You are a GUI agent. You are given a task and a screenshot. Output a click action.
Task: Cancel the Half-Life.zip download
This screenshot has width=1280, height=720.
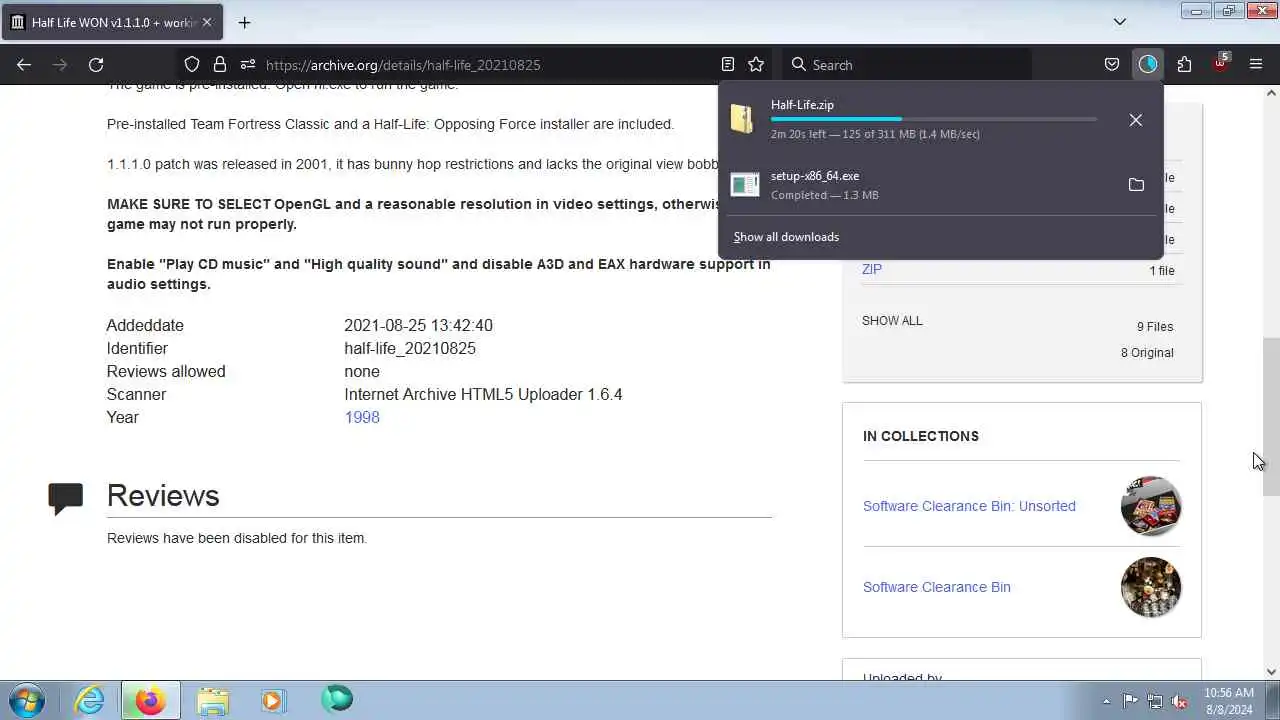click(1136, 120)
